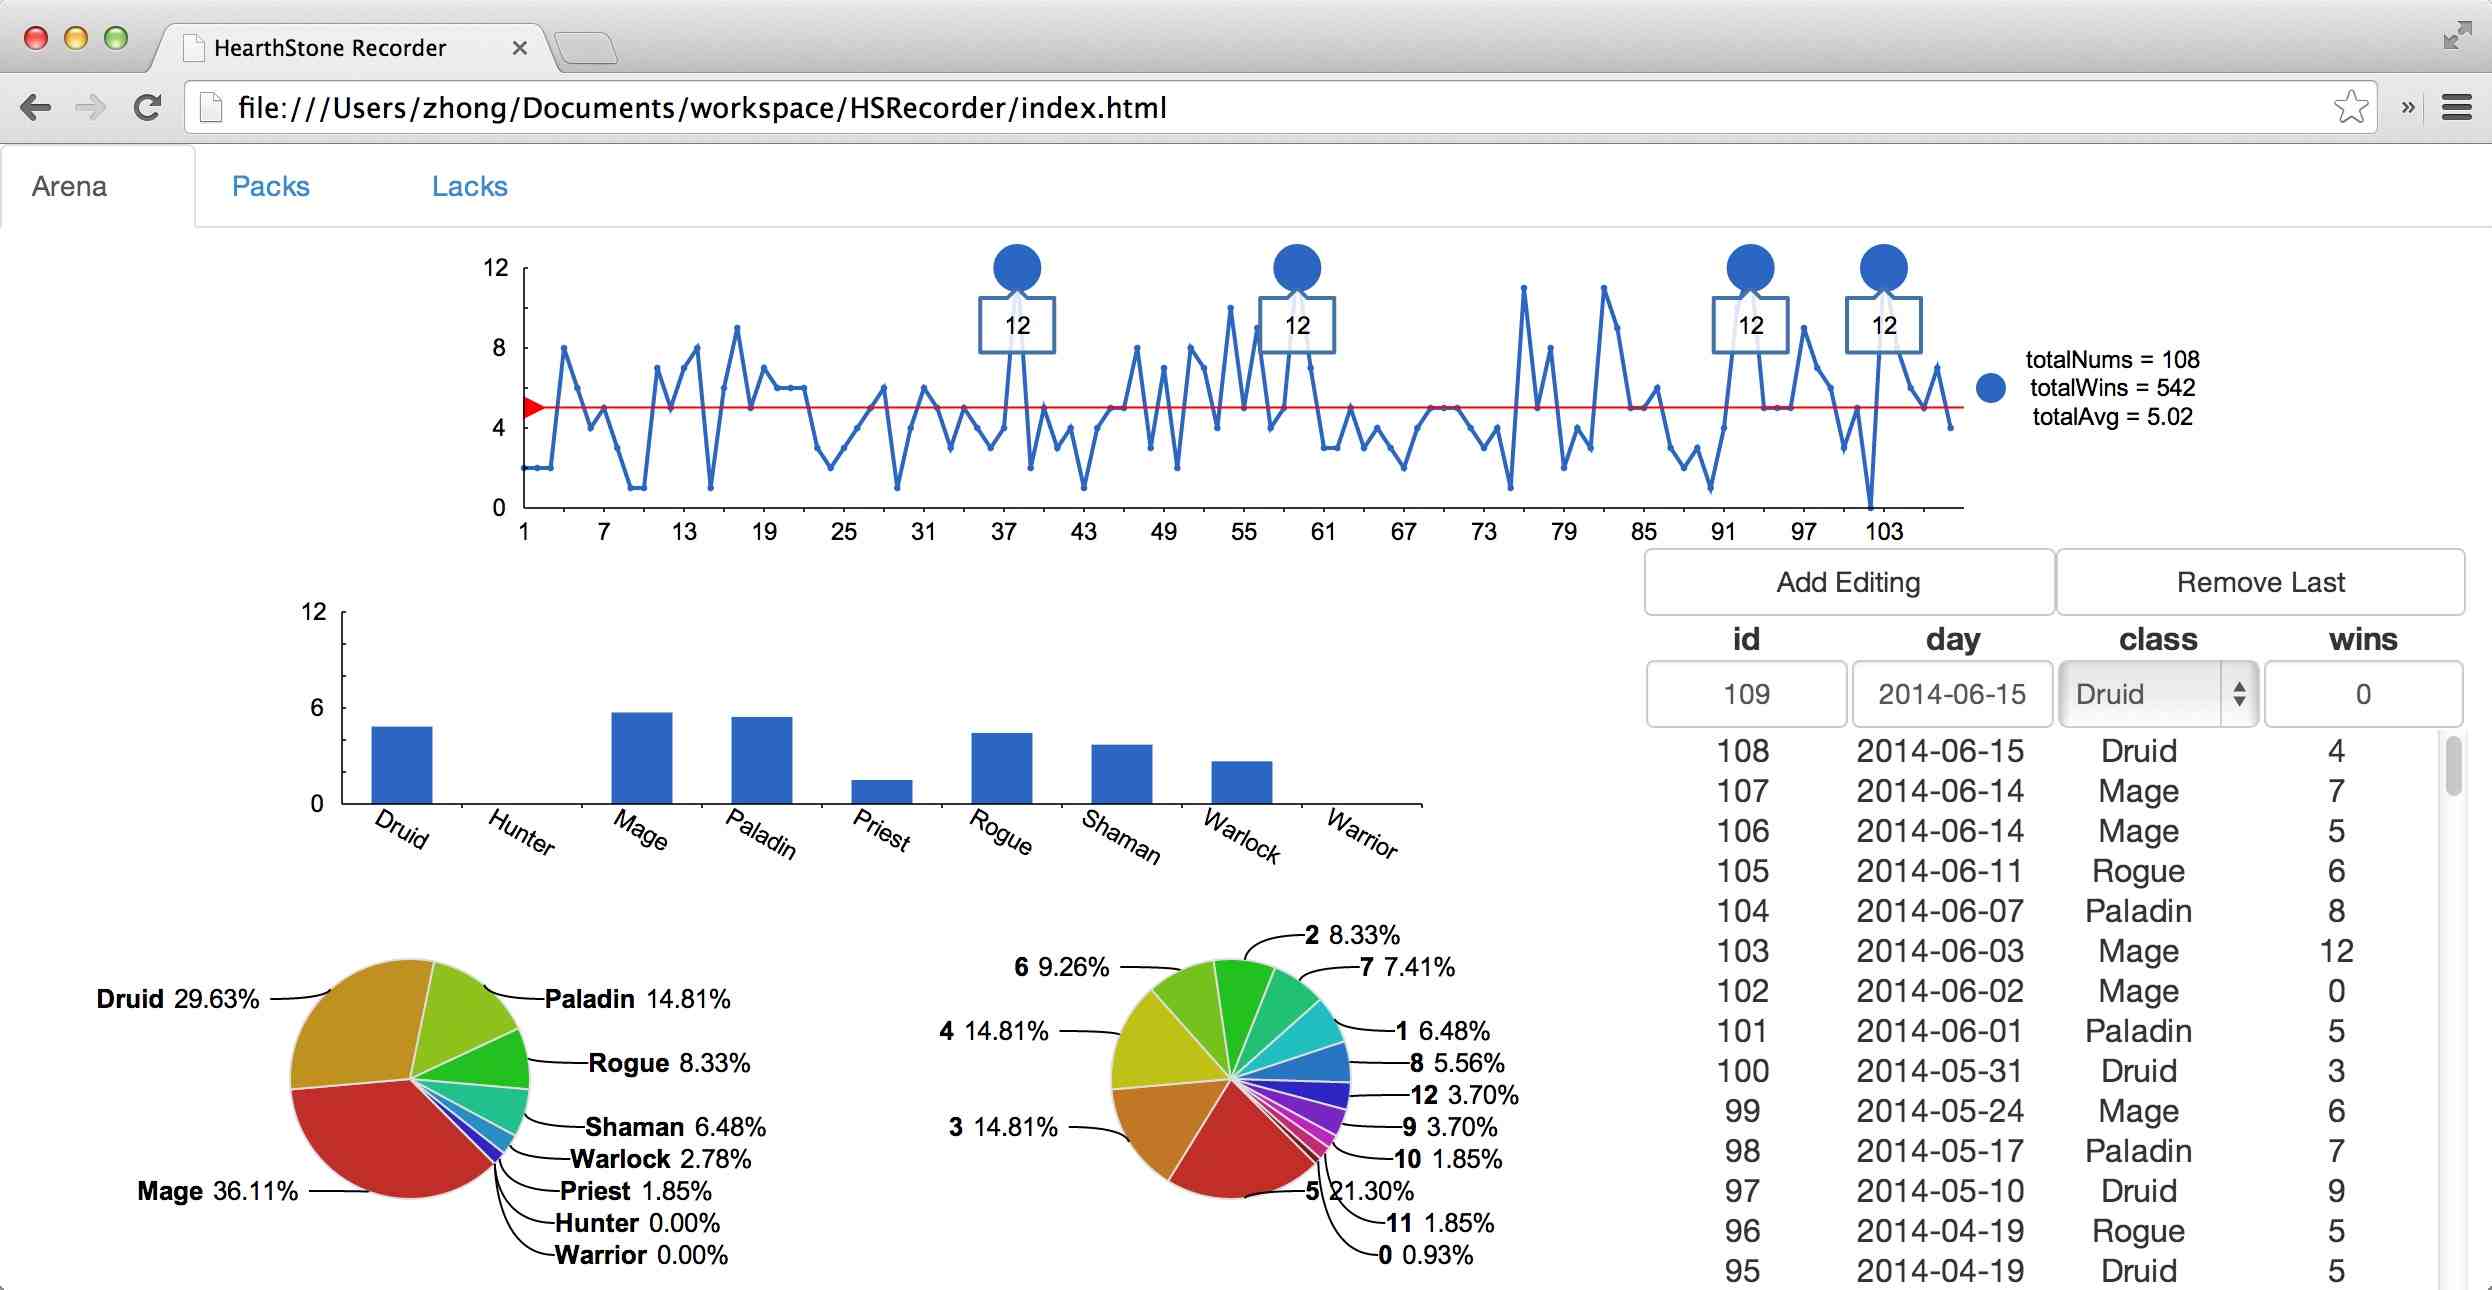Click the id input field showing 109
2492x1290 pixels.
[x=1745, y=694]
